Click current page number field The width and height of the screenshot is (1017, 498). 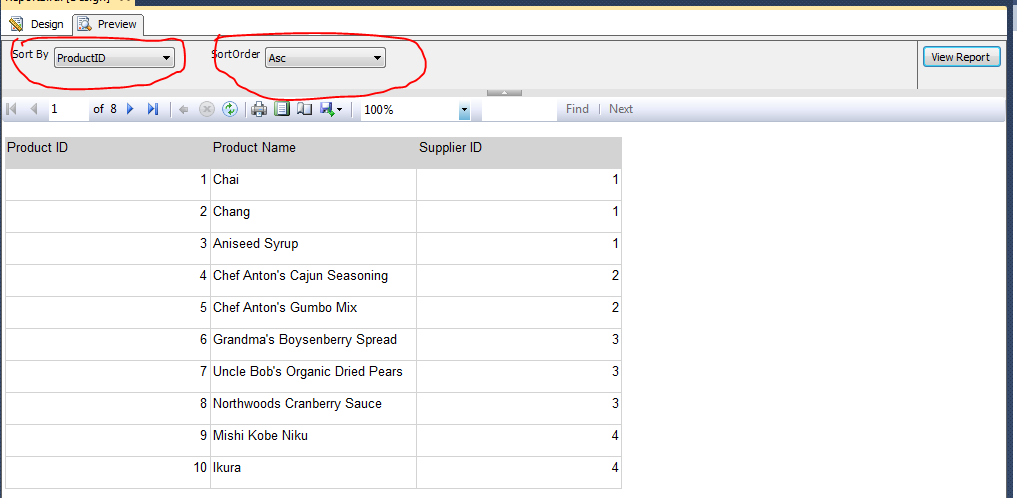coord(69,110)
